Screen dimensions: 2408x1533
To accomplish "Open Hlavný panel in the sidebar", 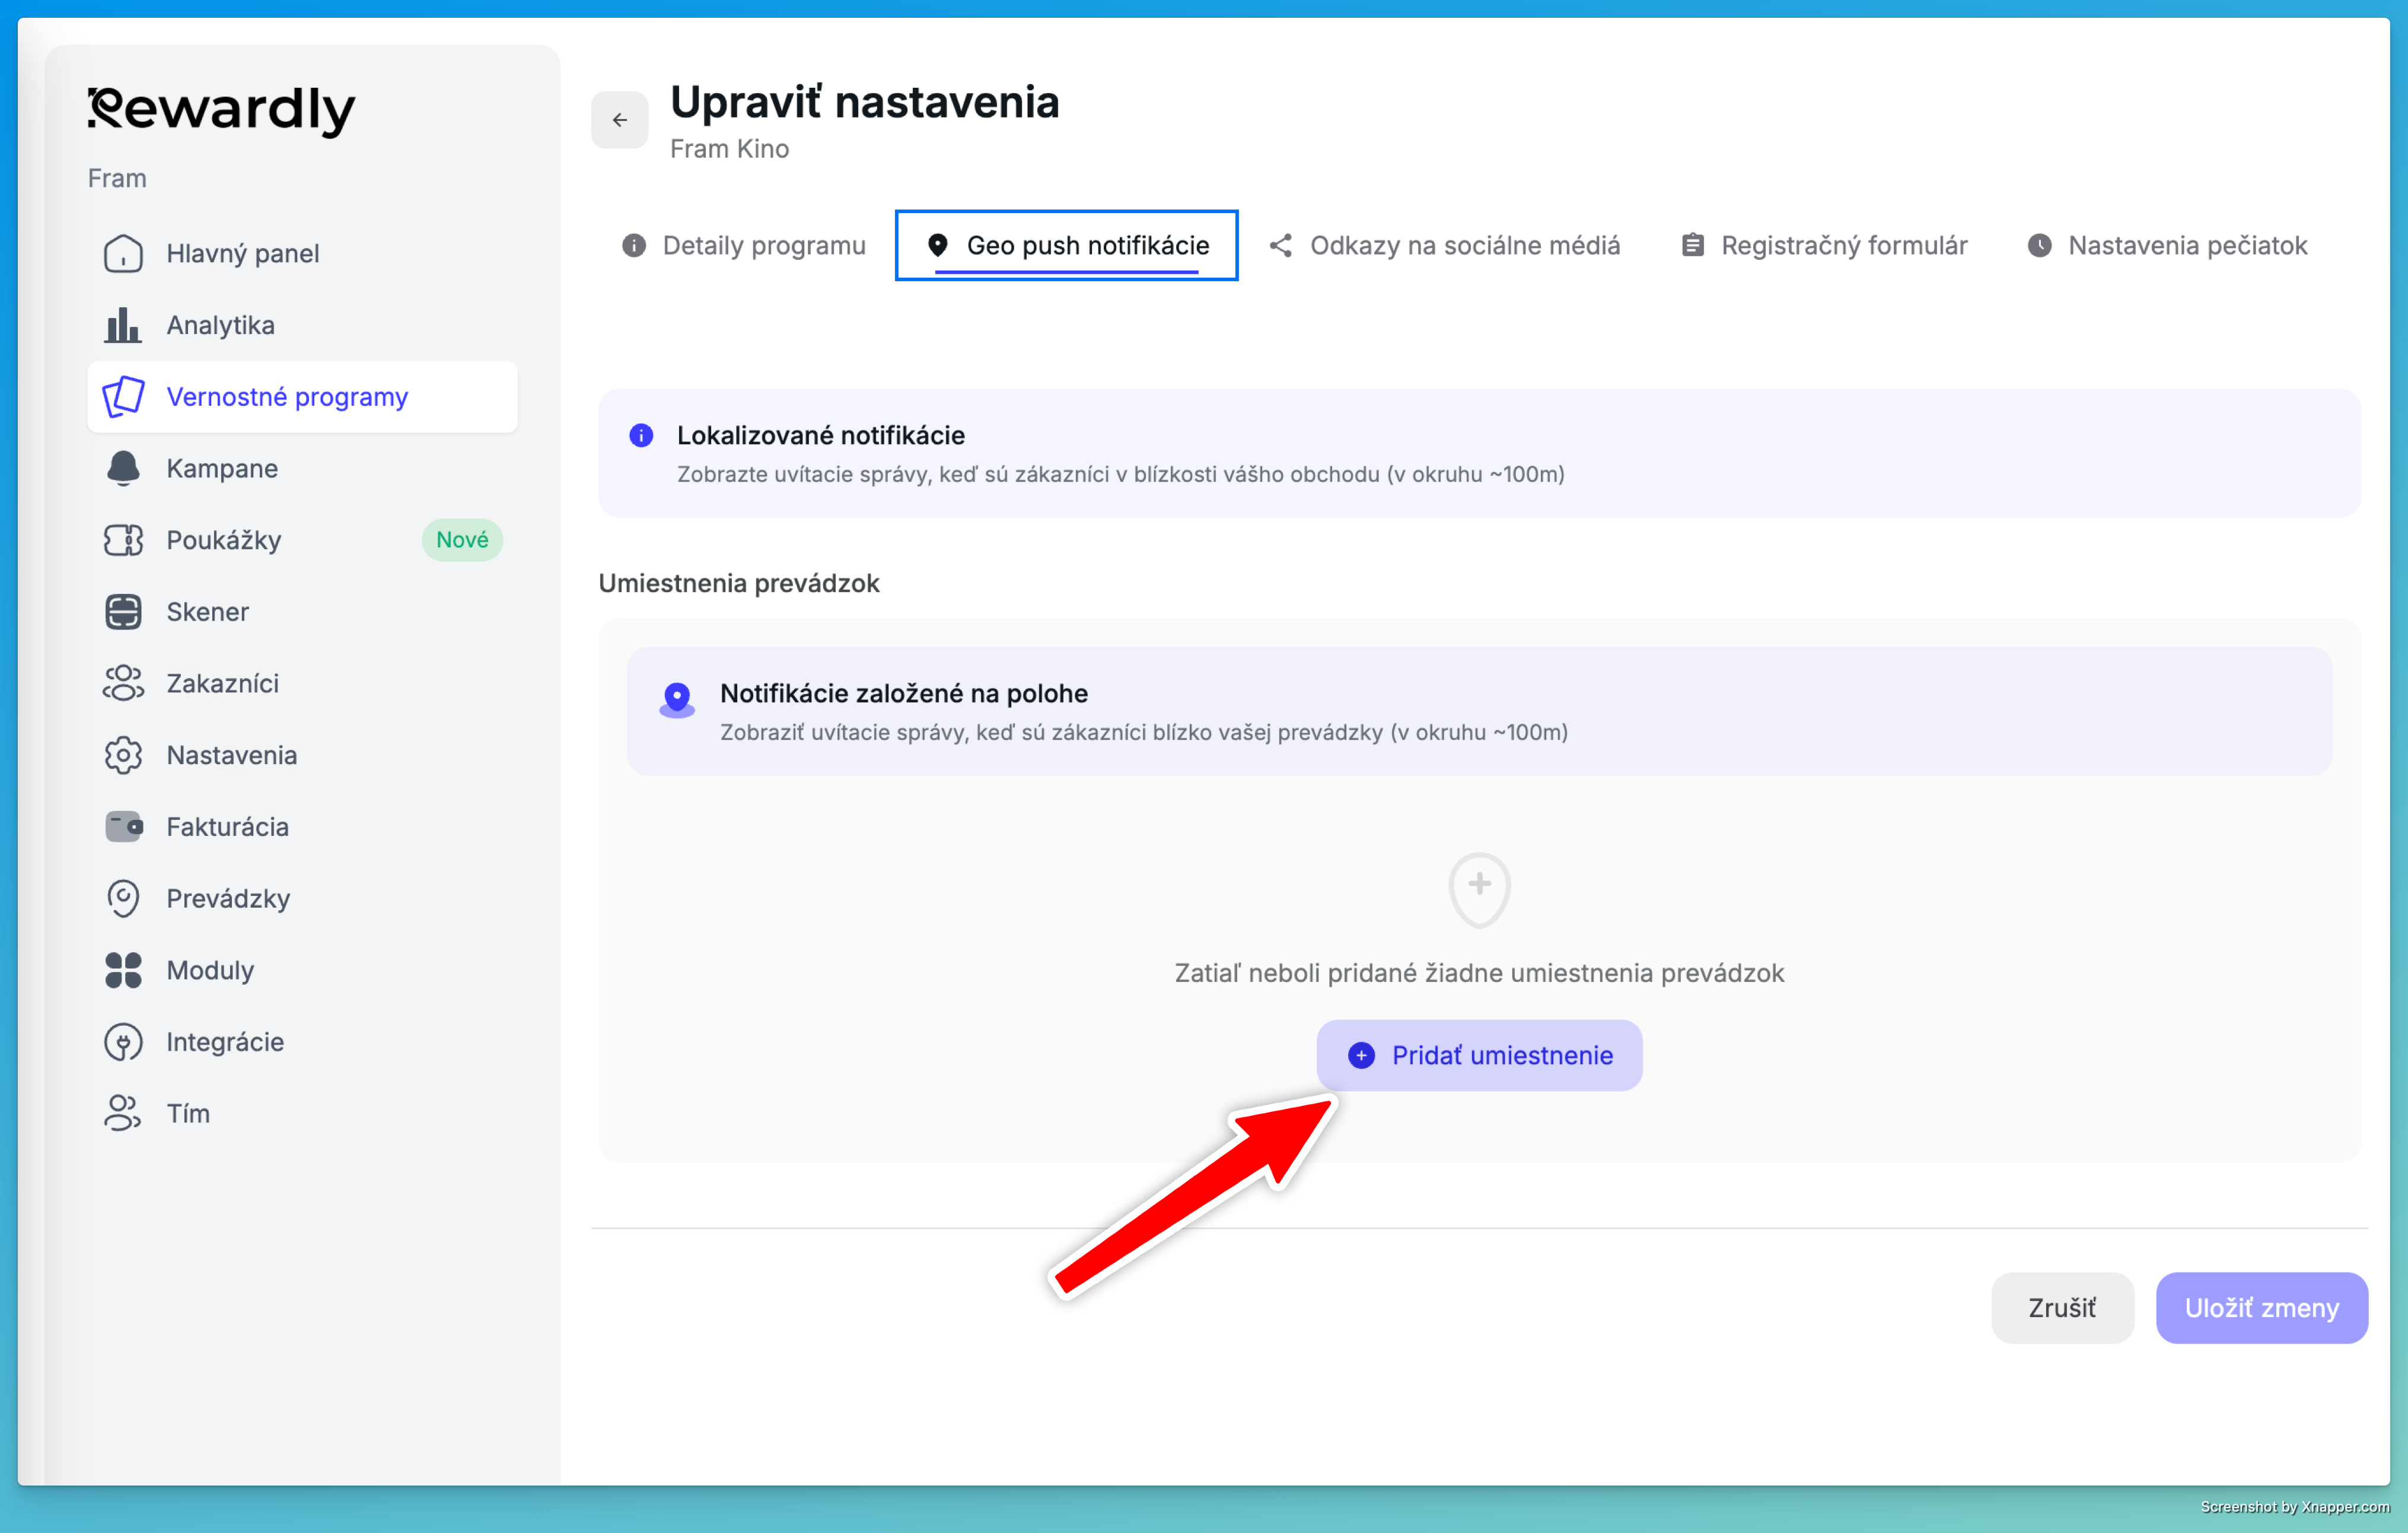I will (x=302, y=253).
